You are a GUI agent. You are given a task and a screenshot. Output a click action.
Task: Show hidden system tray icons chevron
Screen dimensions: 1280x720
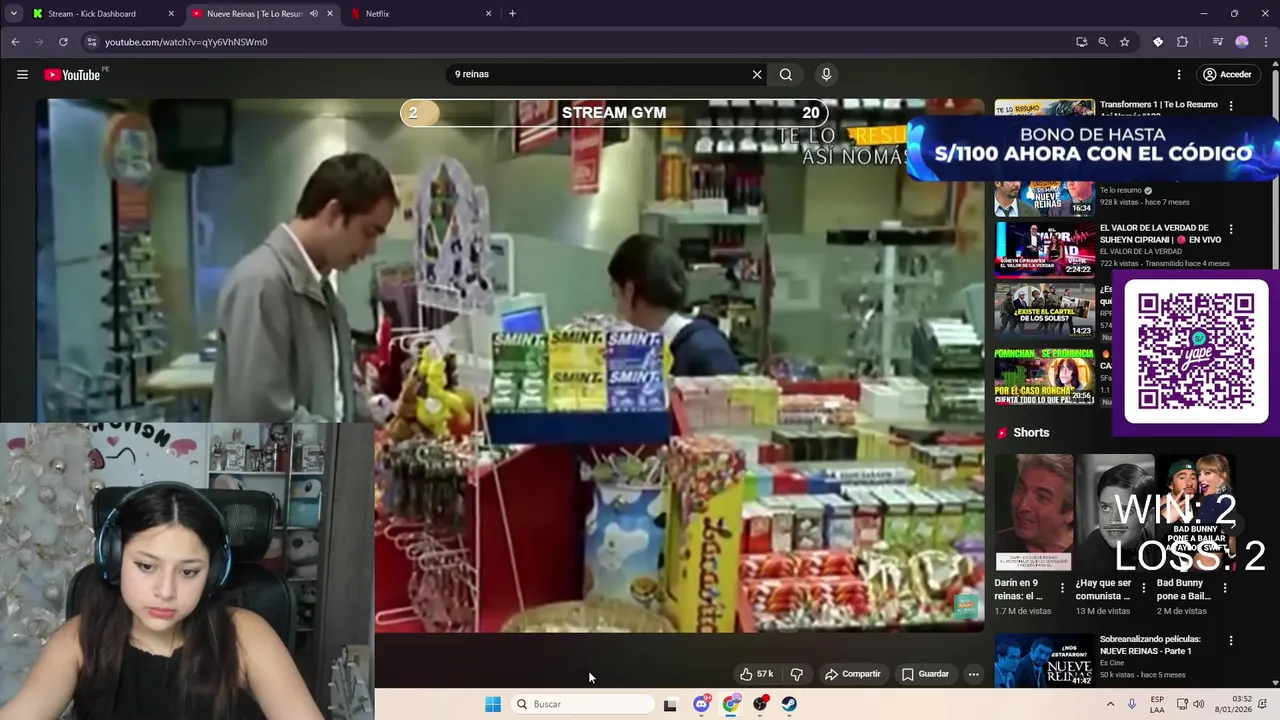(x=1110, y=704)
